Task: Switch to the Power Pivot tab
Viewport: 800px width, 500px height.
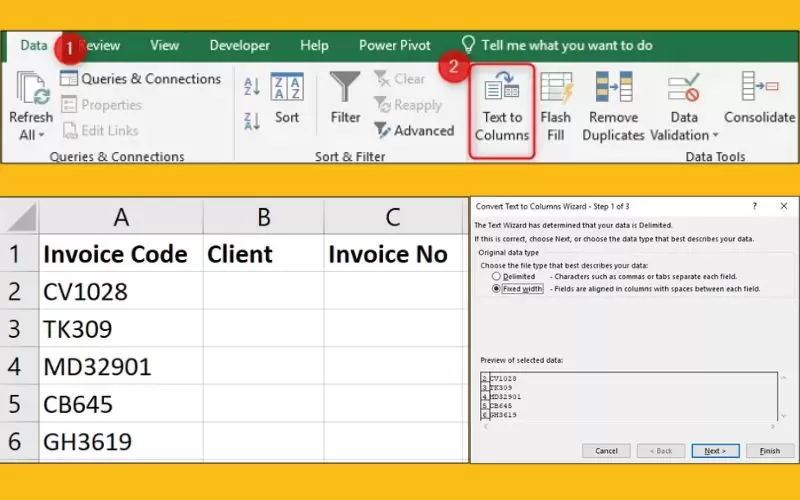Action: [x=394, y=45]
